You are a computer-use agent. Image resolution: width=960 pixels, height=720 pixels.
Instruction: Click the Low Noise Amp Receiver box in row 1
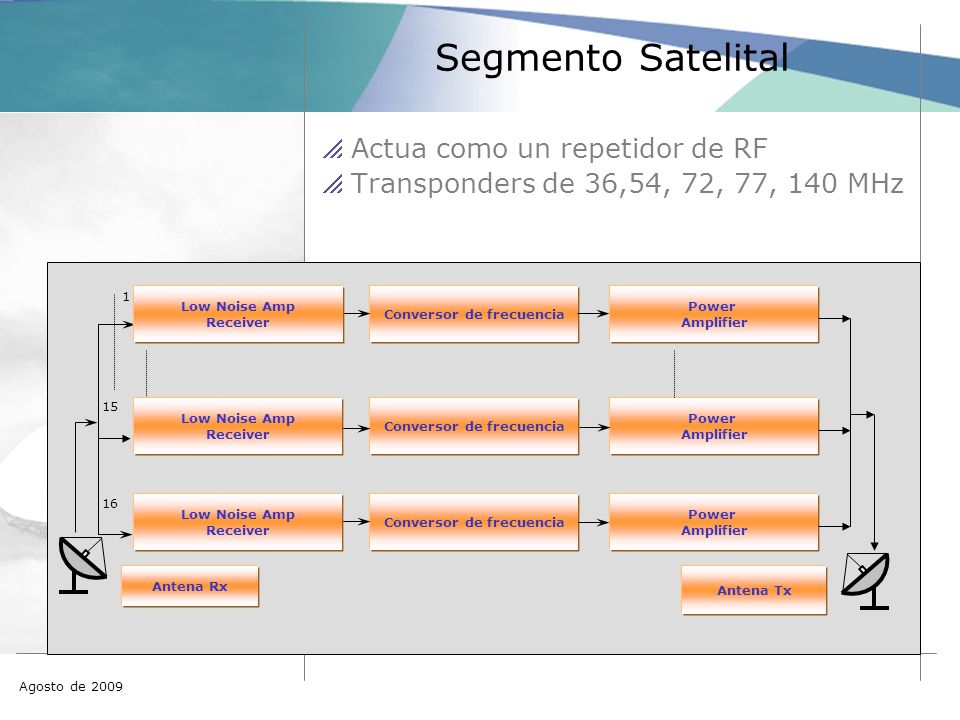coord(238,314)
